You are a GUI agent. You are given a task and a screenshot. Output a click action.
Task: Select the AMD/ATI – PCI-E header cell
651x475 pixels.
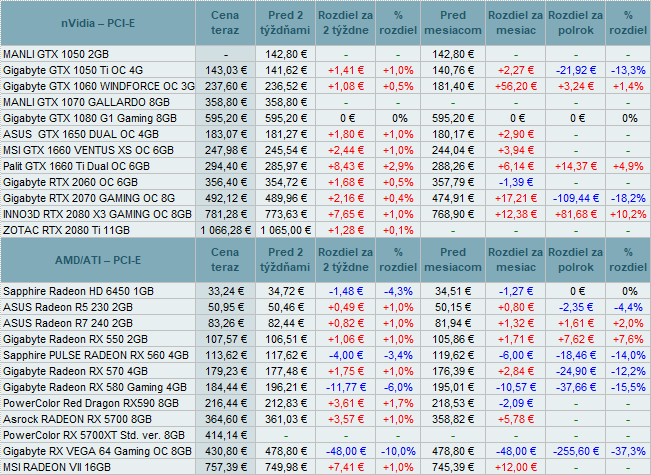(x=98, y=260)
